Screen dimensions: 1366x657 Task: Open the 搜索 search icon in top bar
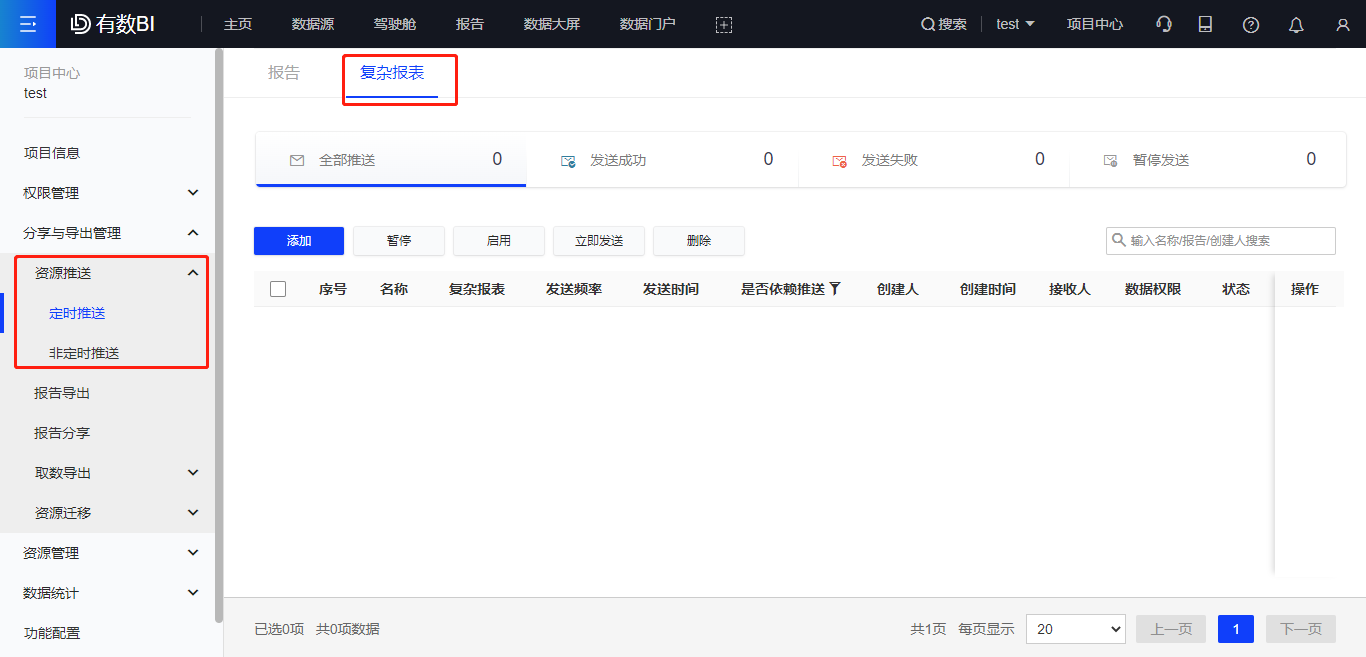(943, 23)
